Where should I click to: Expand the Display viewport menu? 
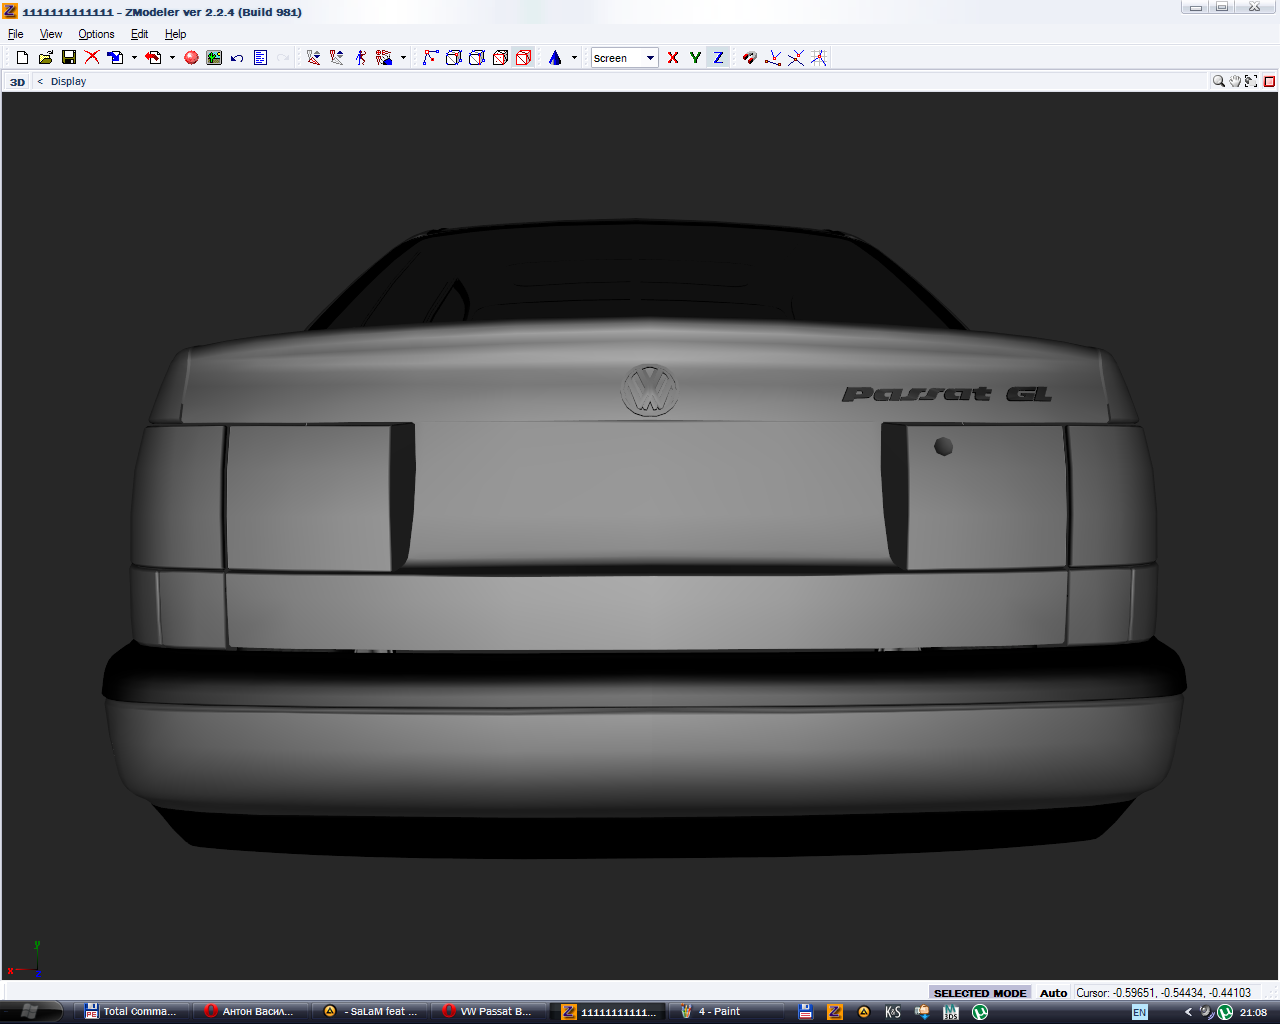click(68, 81)
